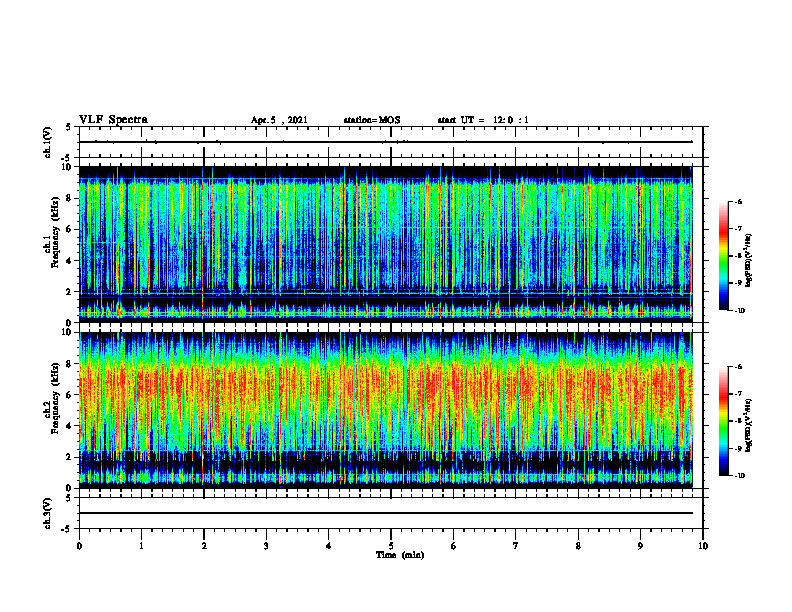Click the ch.1 voltage waveform trace
Viewport: 792px width, 612px height.
pos(386,142)
